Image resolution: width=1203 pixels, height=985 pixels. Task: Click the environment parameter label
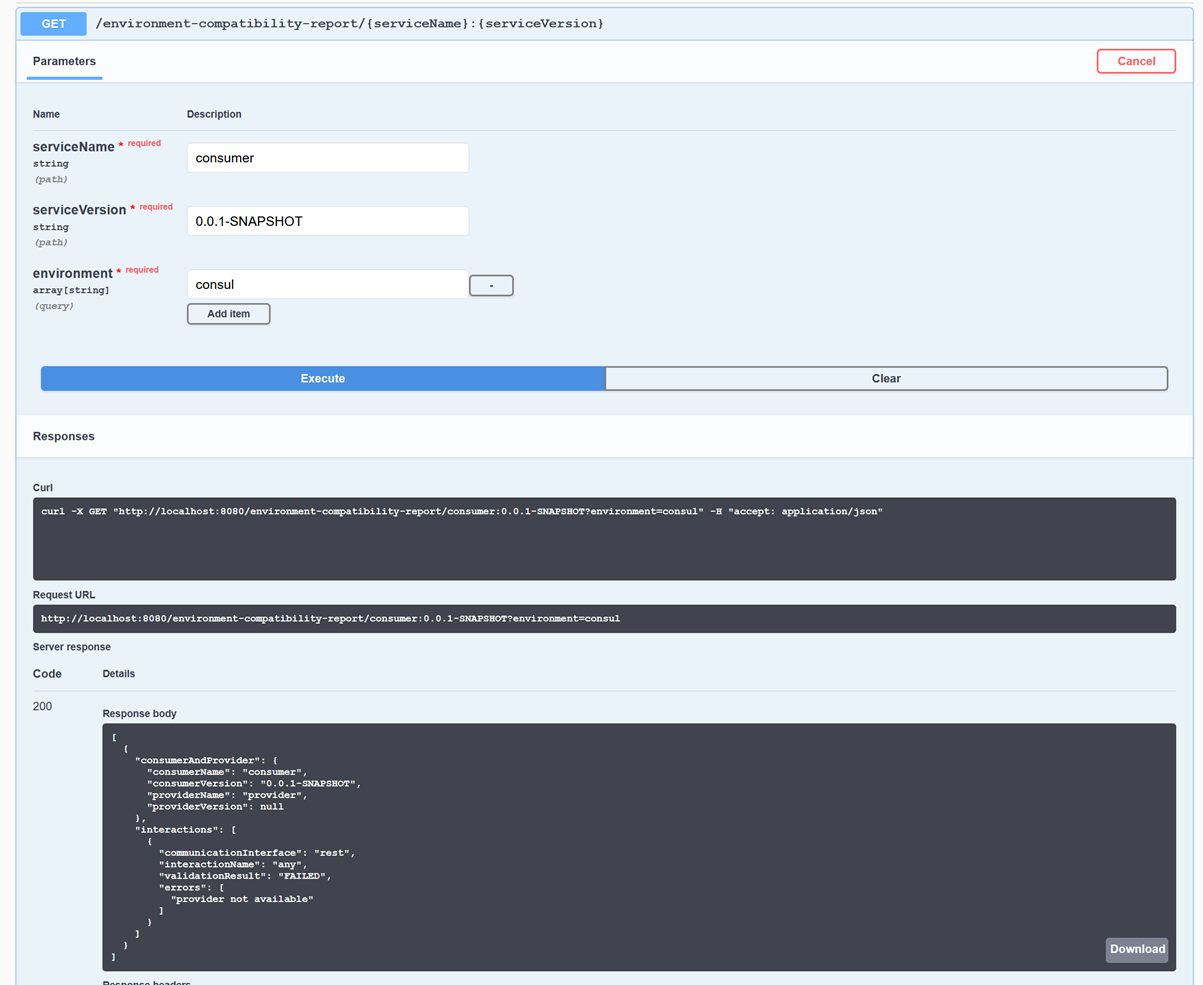[x=73, y=273]
